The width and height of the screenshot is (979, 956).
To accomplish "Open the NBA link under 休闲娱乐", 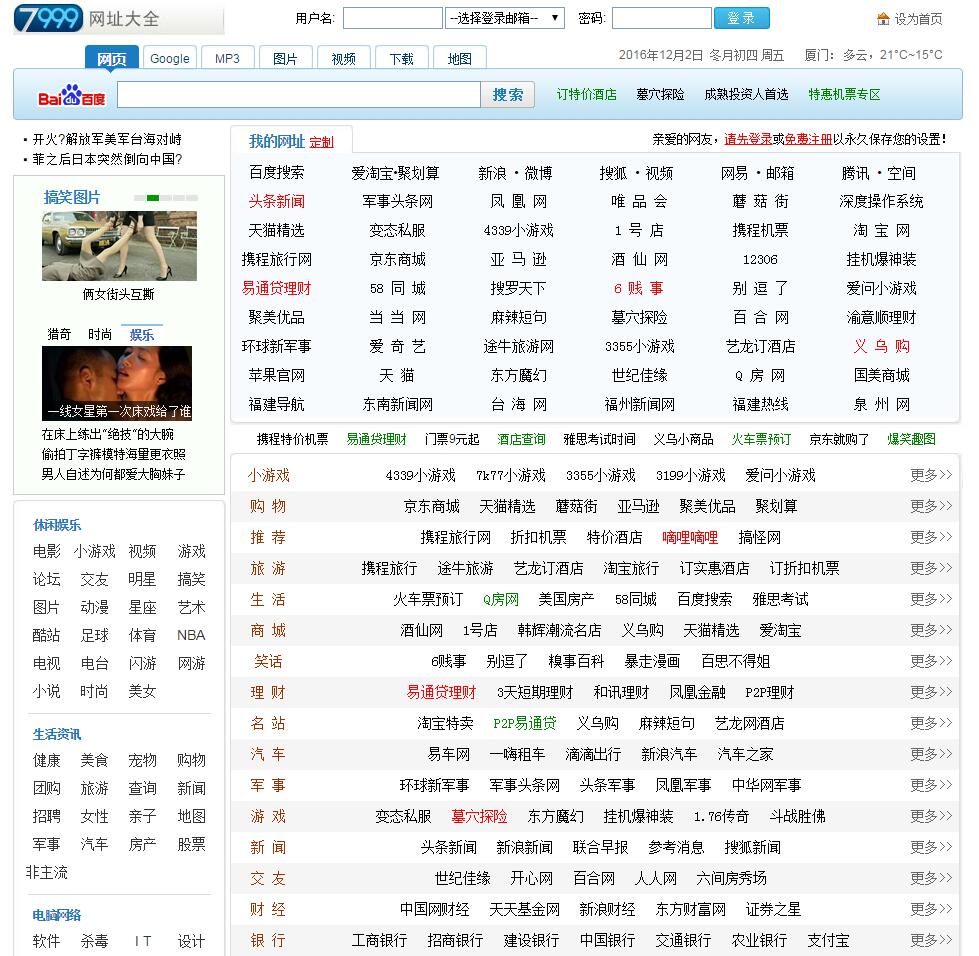I will pyautogui.click(x=191, y=635).
